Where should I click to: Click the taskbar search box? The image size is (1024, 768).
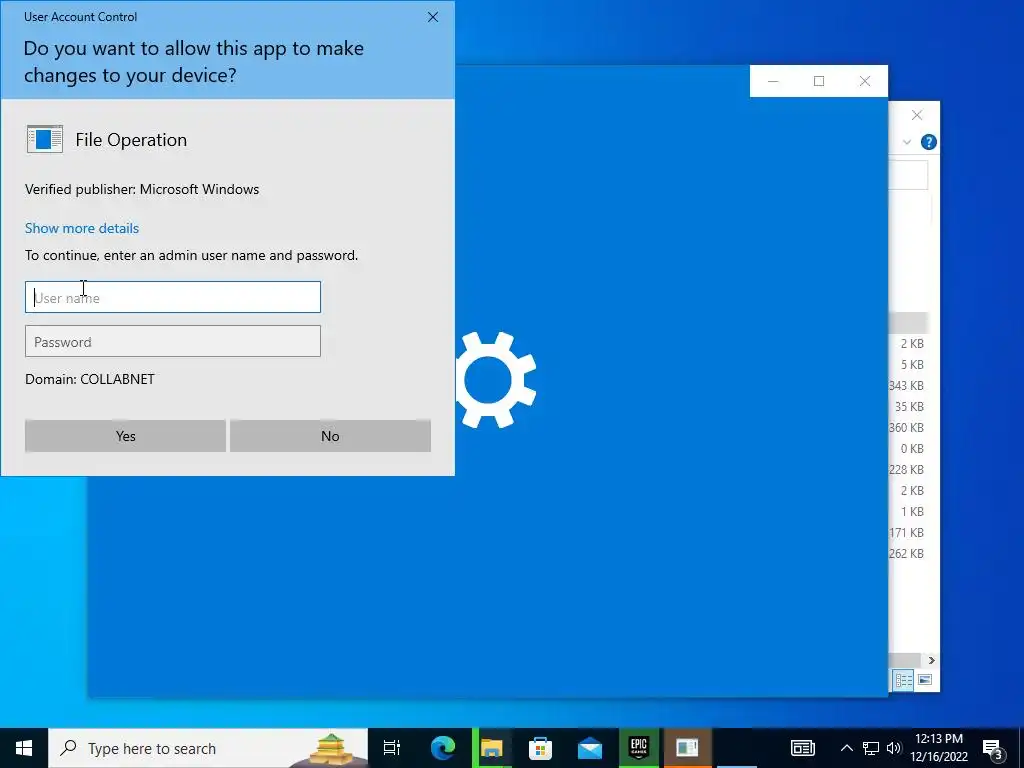pos(208,748)
